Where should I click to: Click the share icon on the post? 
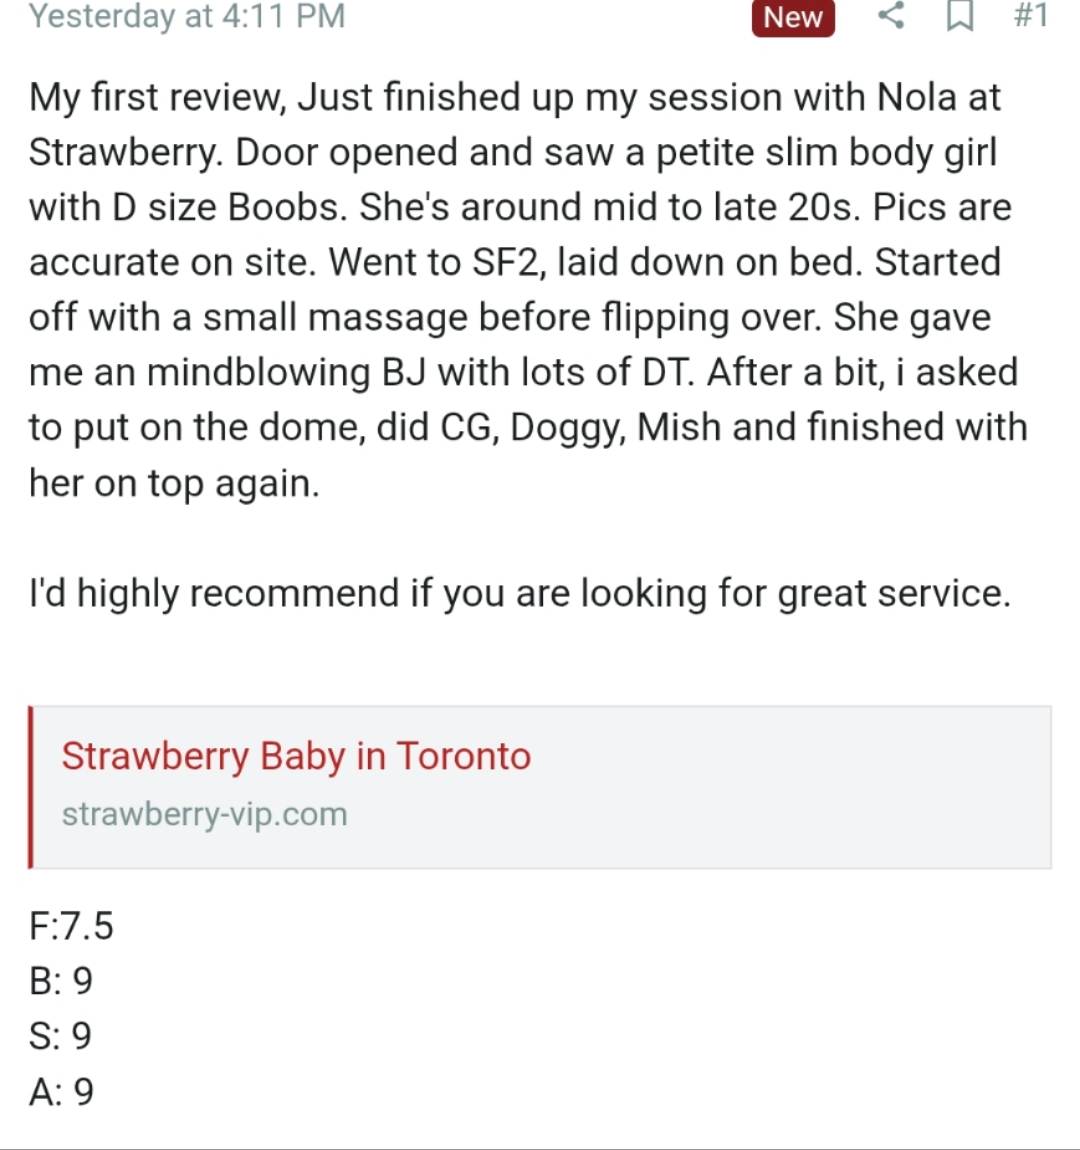891,16
